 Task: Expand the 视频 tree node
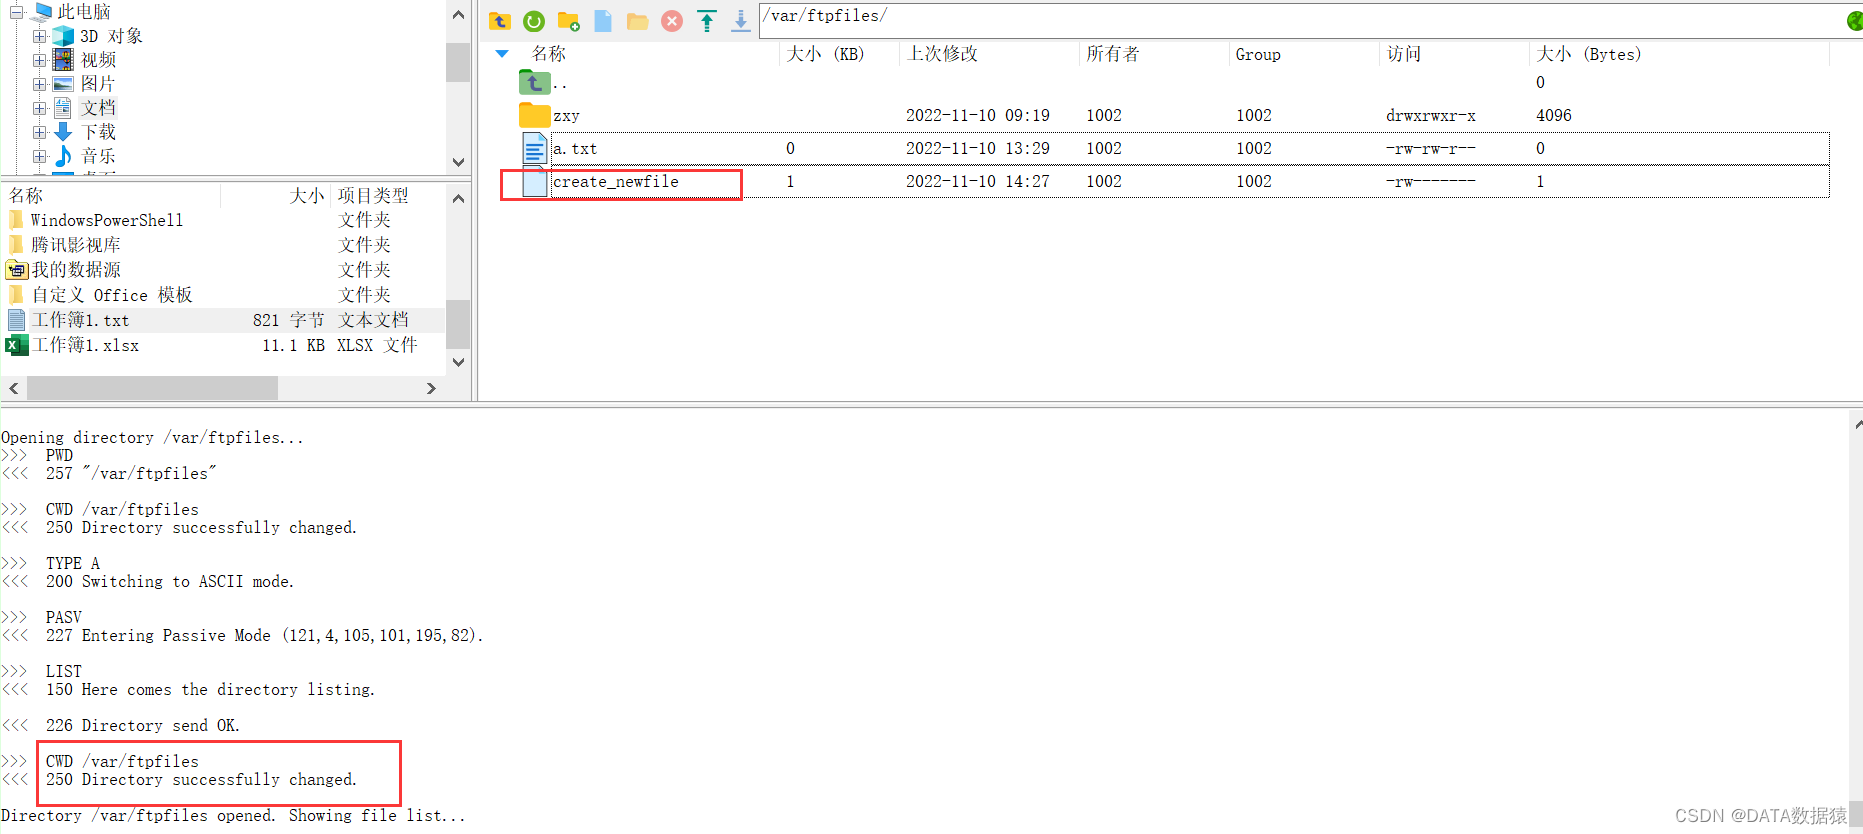pos(39,60)
